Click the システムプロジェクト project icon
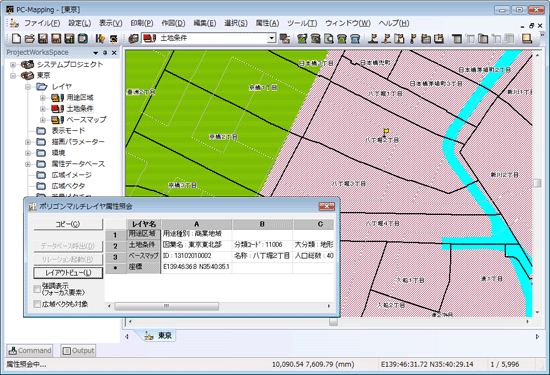Viewport: 550px width, 375px height. click(x=27, y=64)
